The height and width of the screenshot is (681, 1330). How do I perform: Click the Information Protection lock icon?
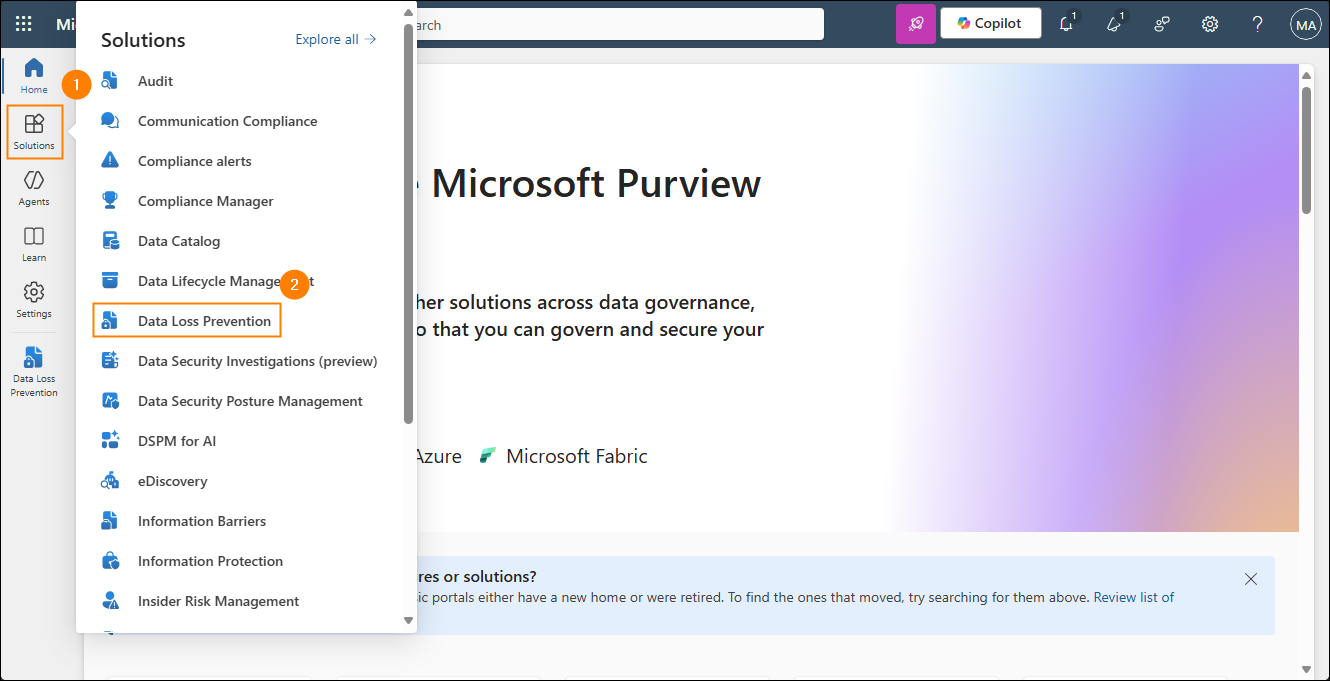point(110,561)
